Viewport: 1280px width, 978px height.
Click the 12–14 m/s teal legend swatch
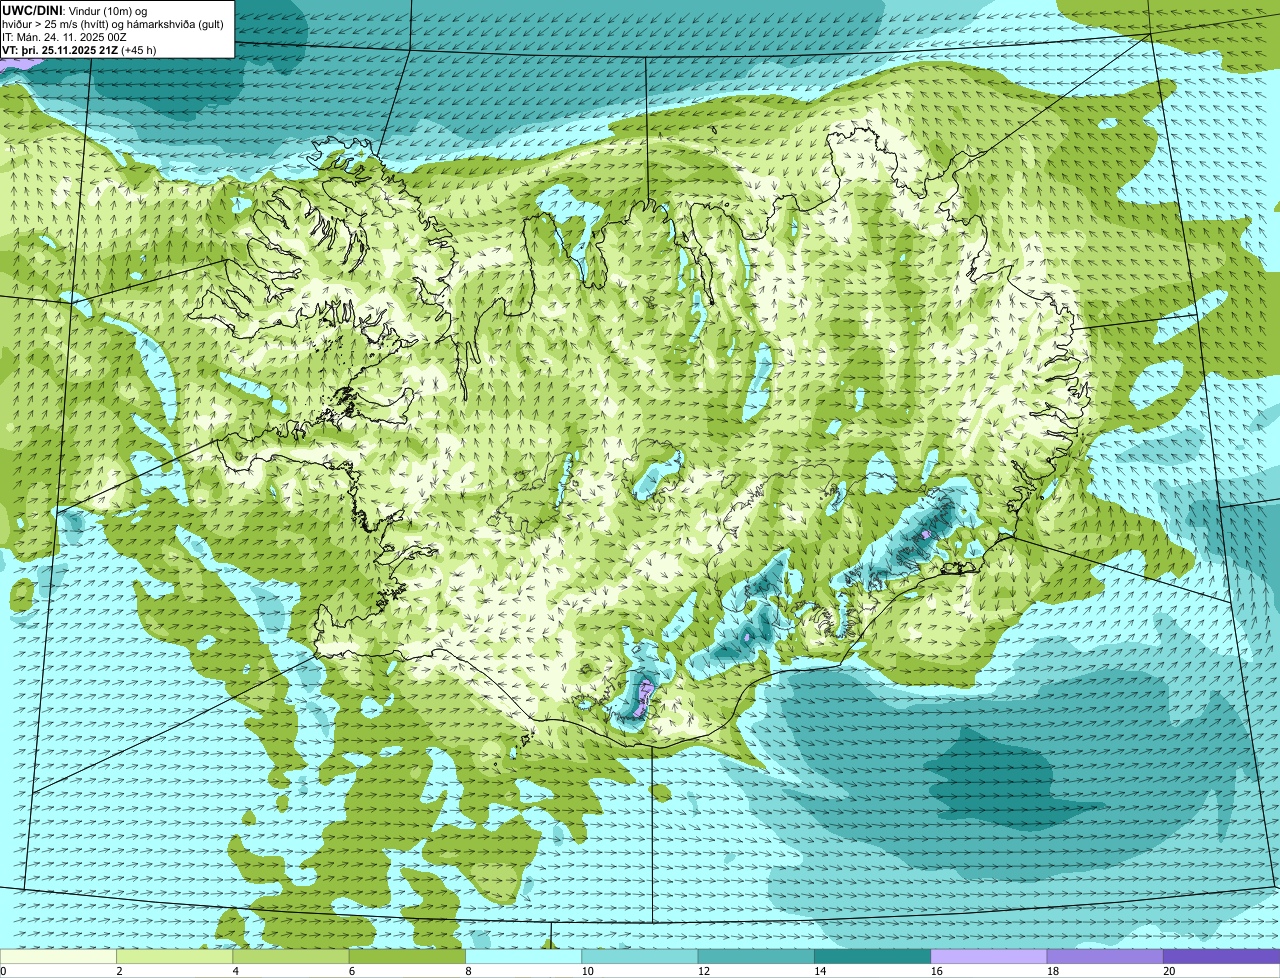coord(756,957)
